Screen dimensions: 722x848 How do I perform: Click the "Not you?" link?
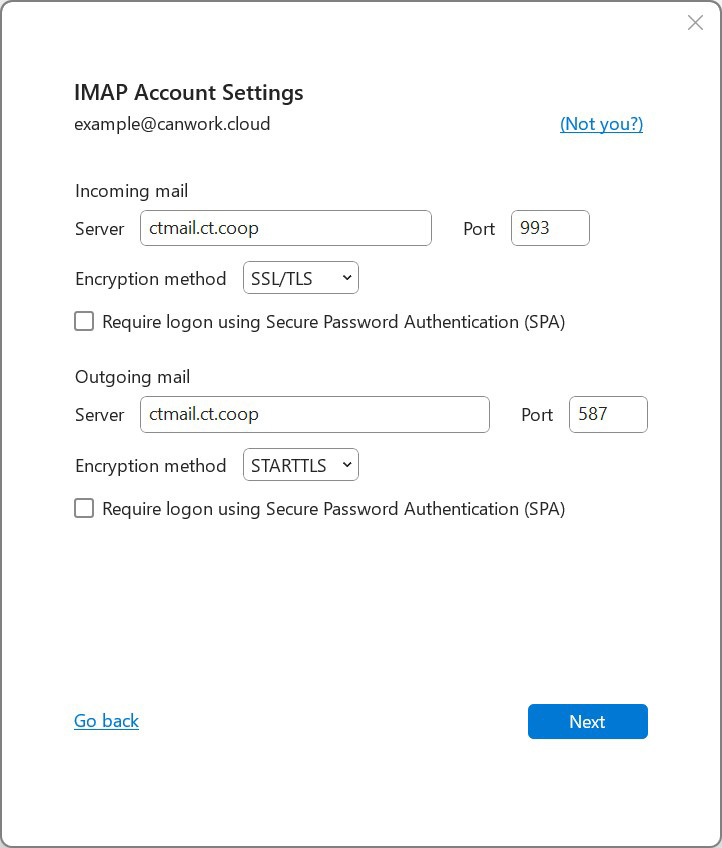point(601,124)
